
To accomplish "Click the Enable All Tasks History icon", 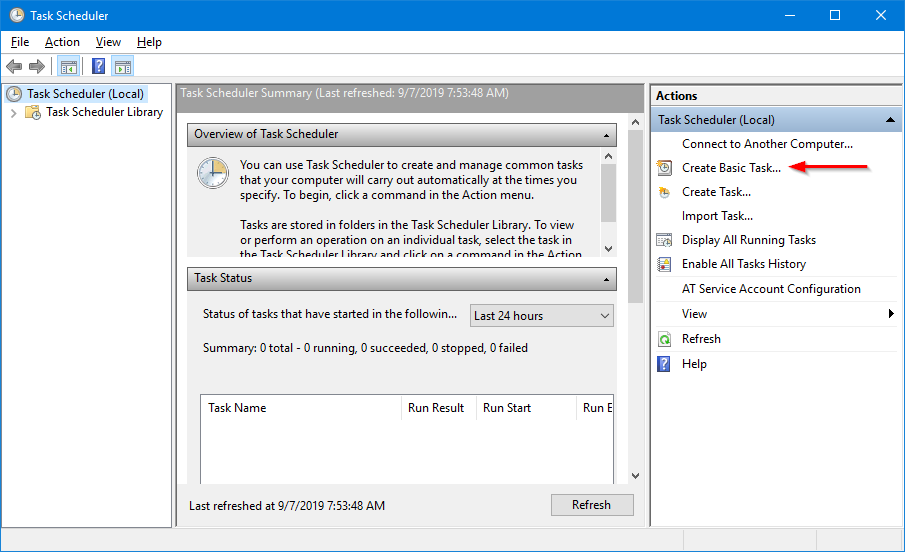I will (x=664, y=264).
